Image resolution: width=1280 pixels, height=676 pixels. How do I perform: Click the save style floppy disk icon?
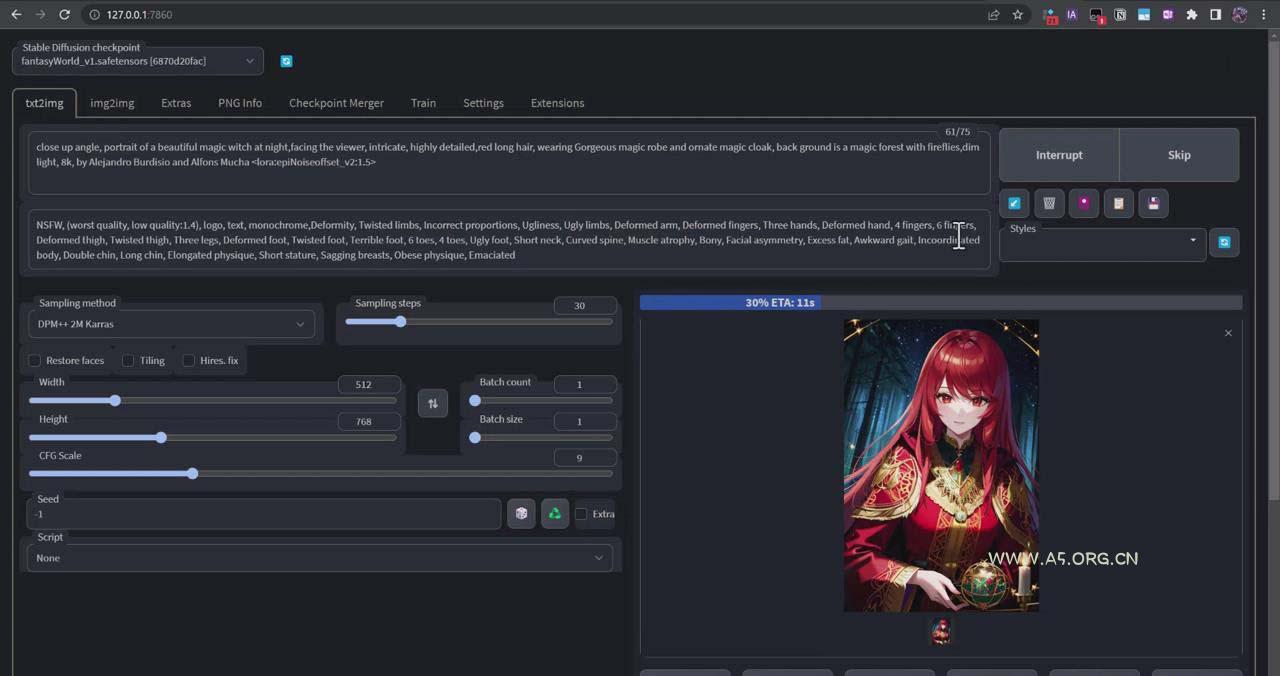(x=1153, y=203)
